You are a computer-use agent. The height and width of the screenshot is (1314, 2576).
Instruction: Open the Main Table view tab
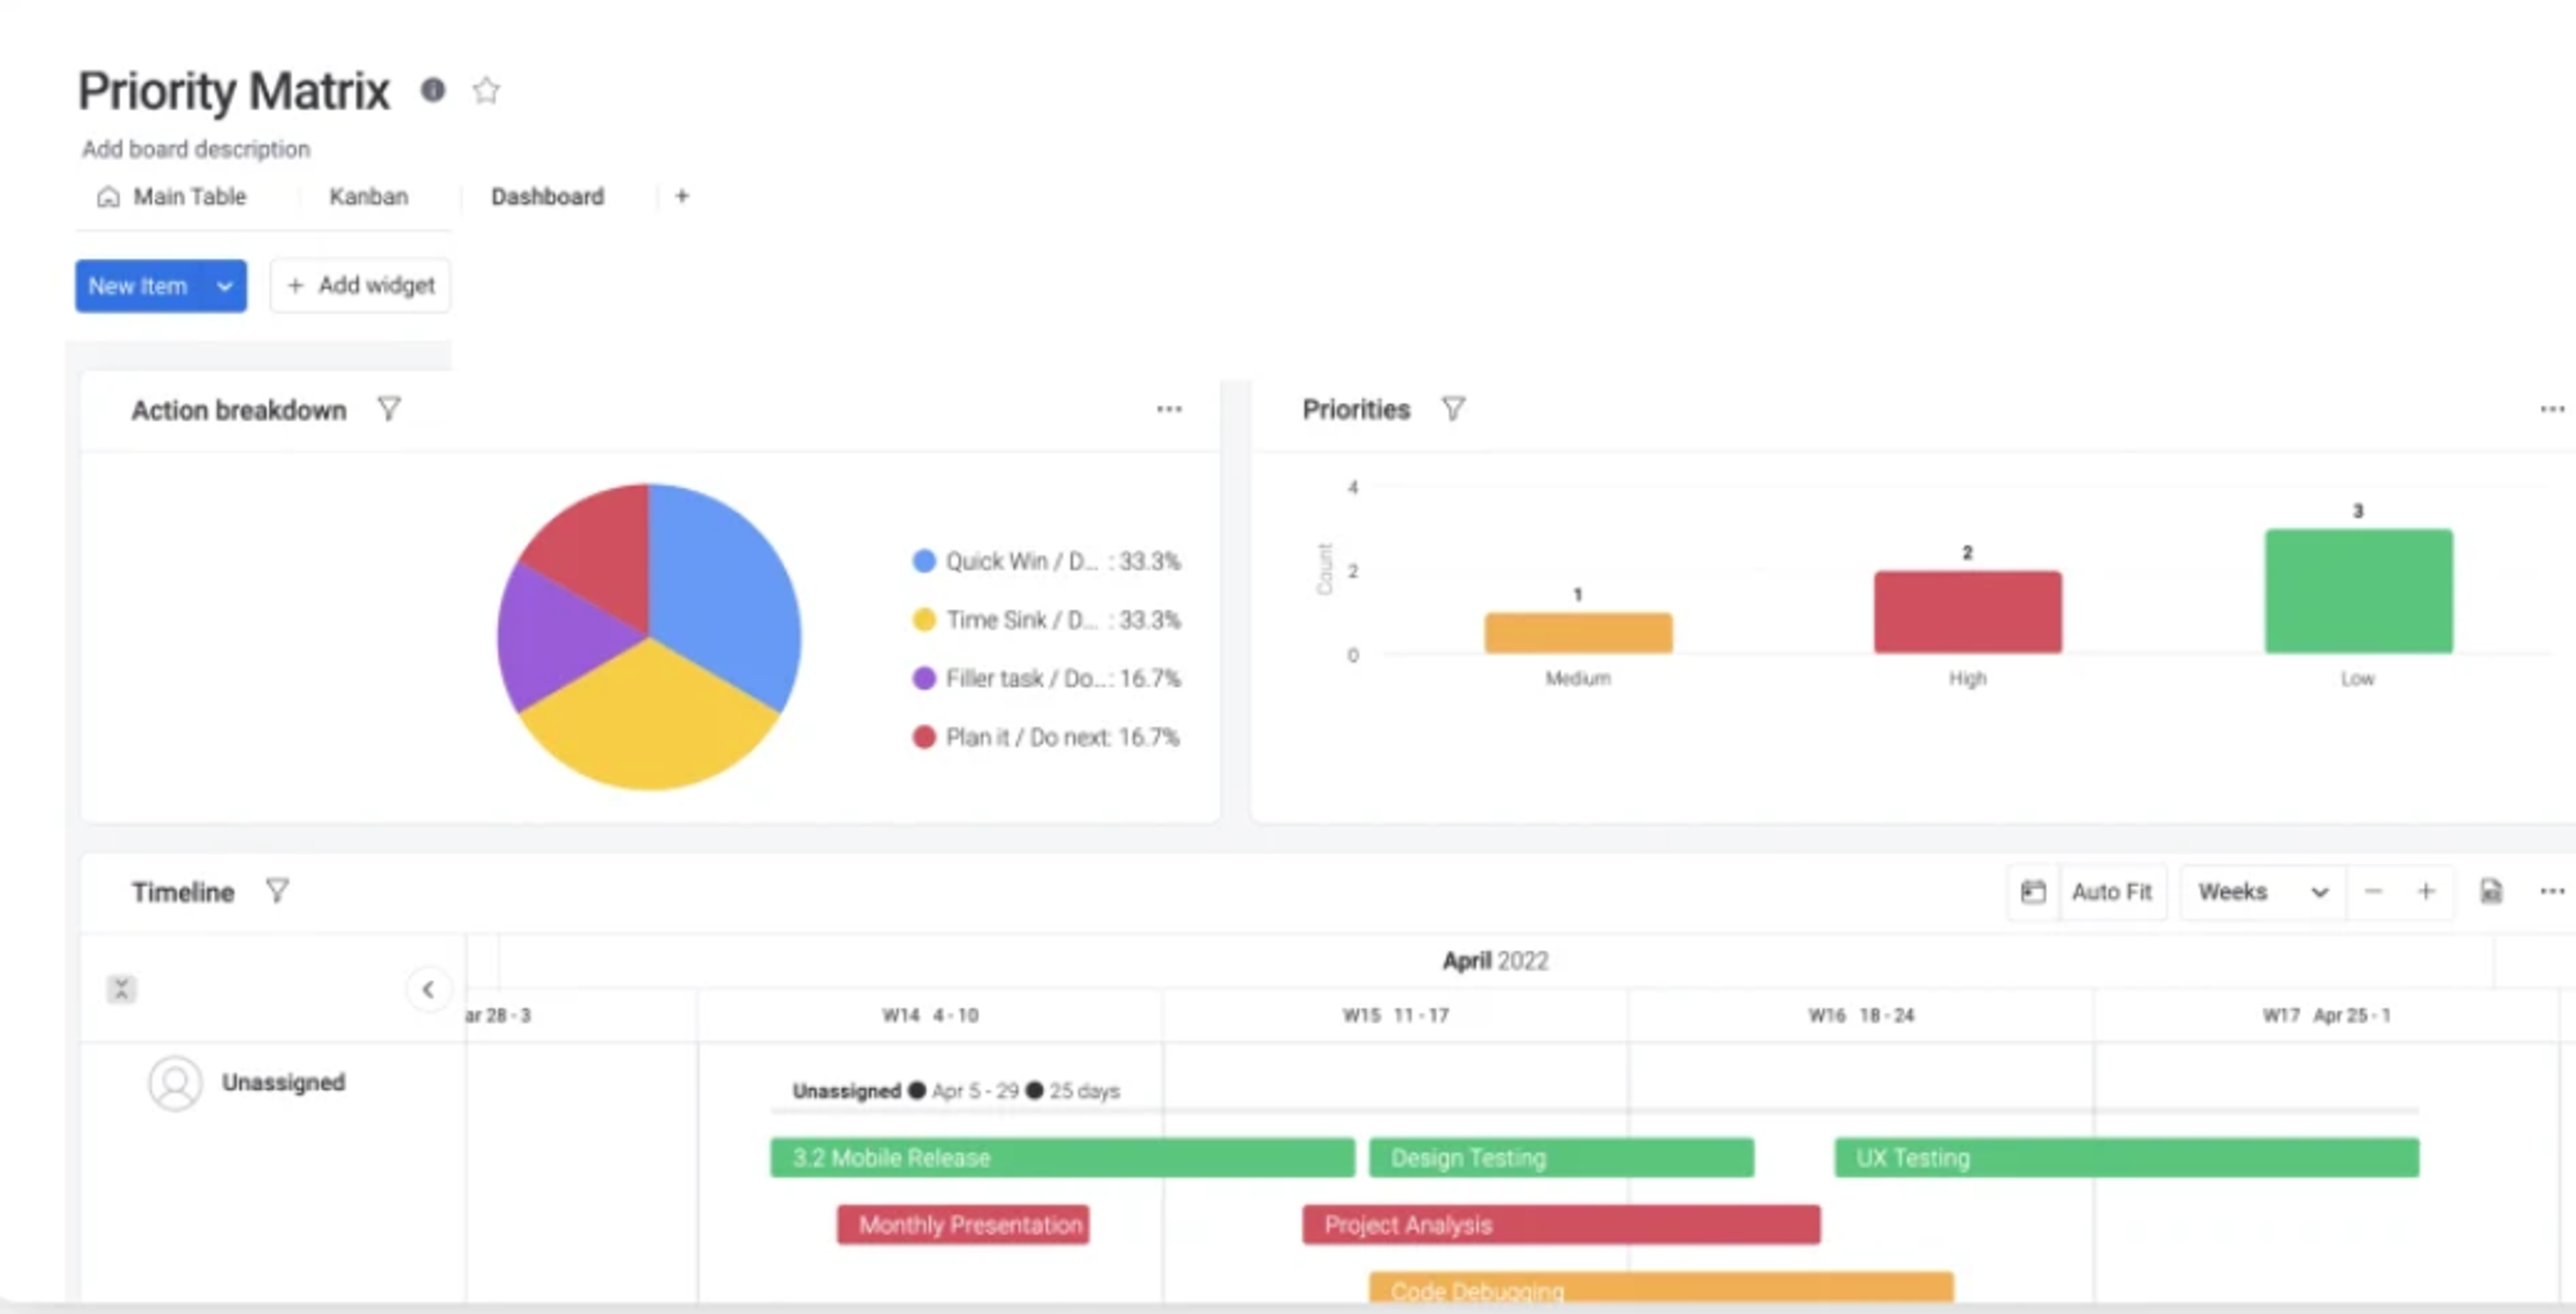tap(172, 197)
